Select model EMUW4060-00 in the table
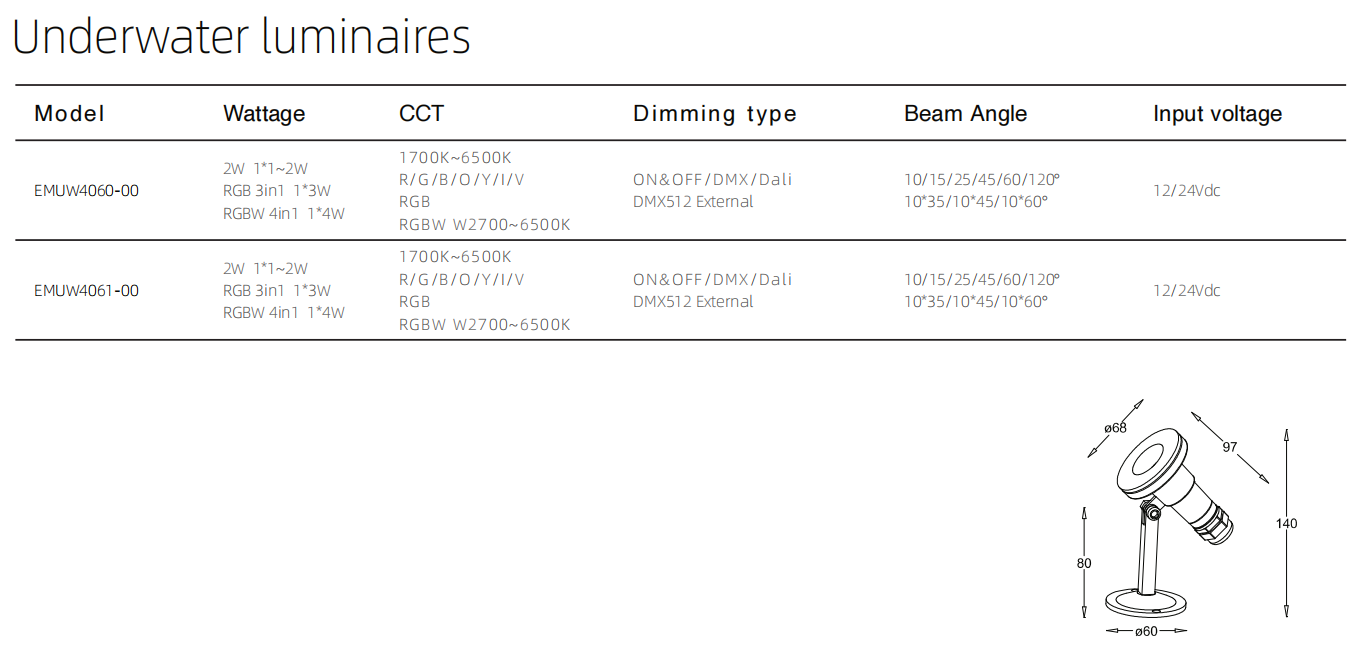The width and height of the screenshot is (1356, 659). [x=86, y=191]
